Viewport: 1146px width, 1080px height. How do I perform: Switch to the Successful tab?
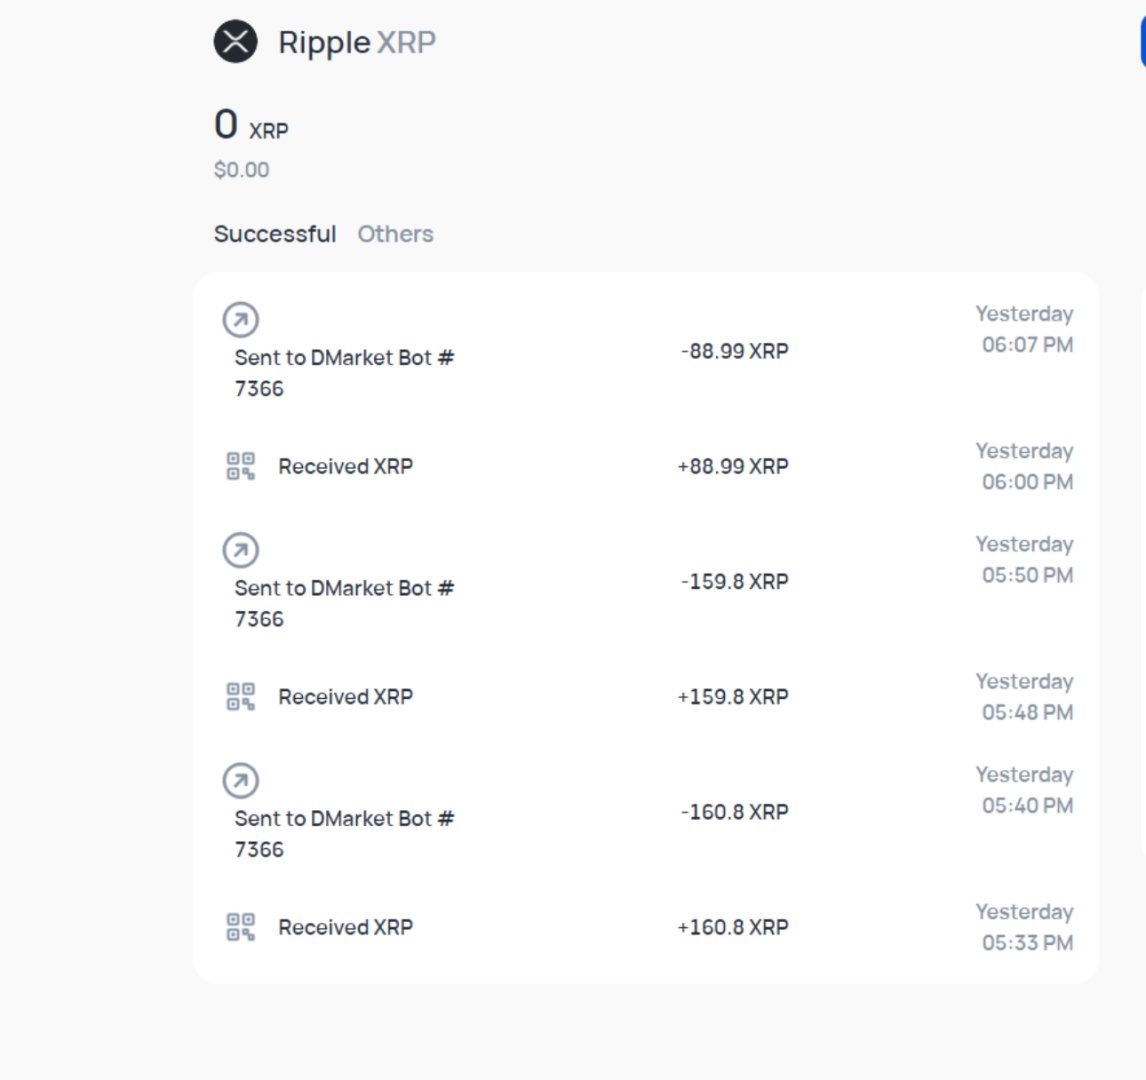pos(275,234)
